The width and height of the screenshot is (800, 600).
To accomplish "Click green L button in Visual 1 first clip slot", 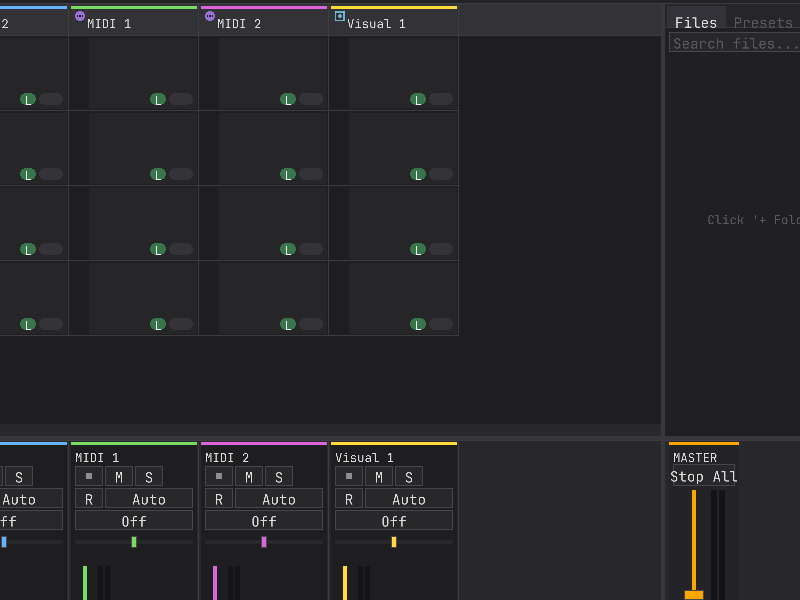I will point(418,99).
